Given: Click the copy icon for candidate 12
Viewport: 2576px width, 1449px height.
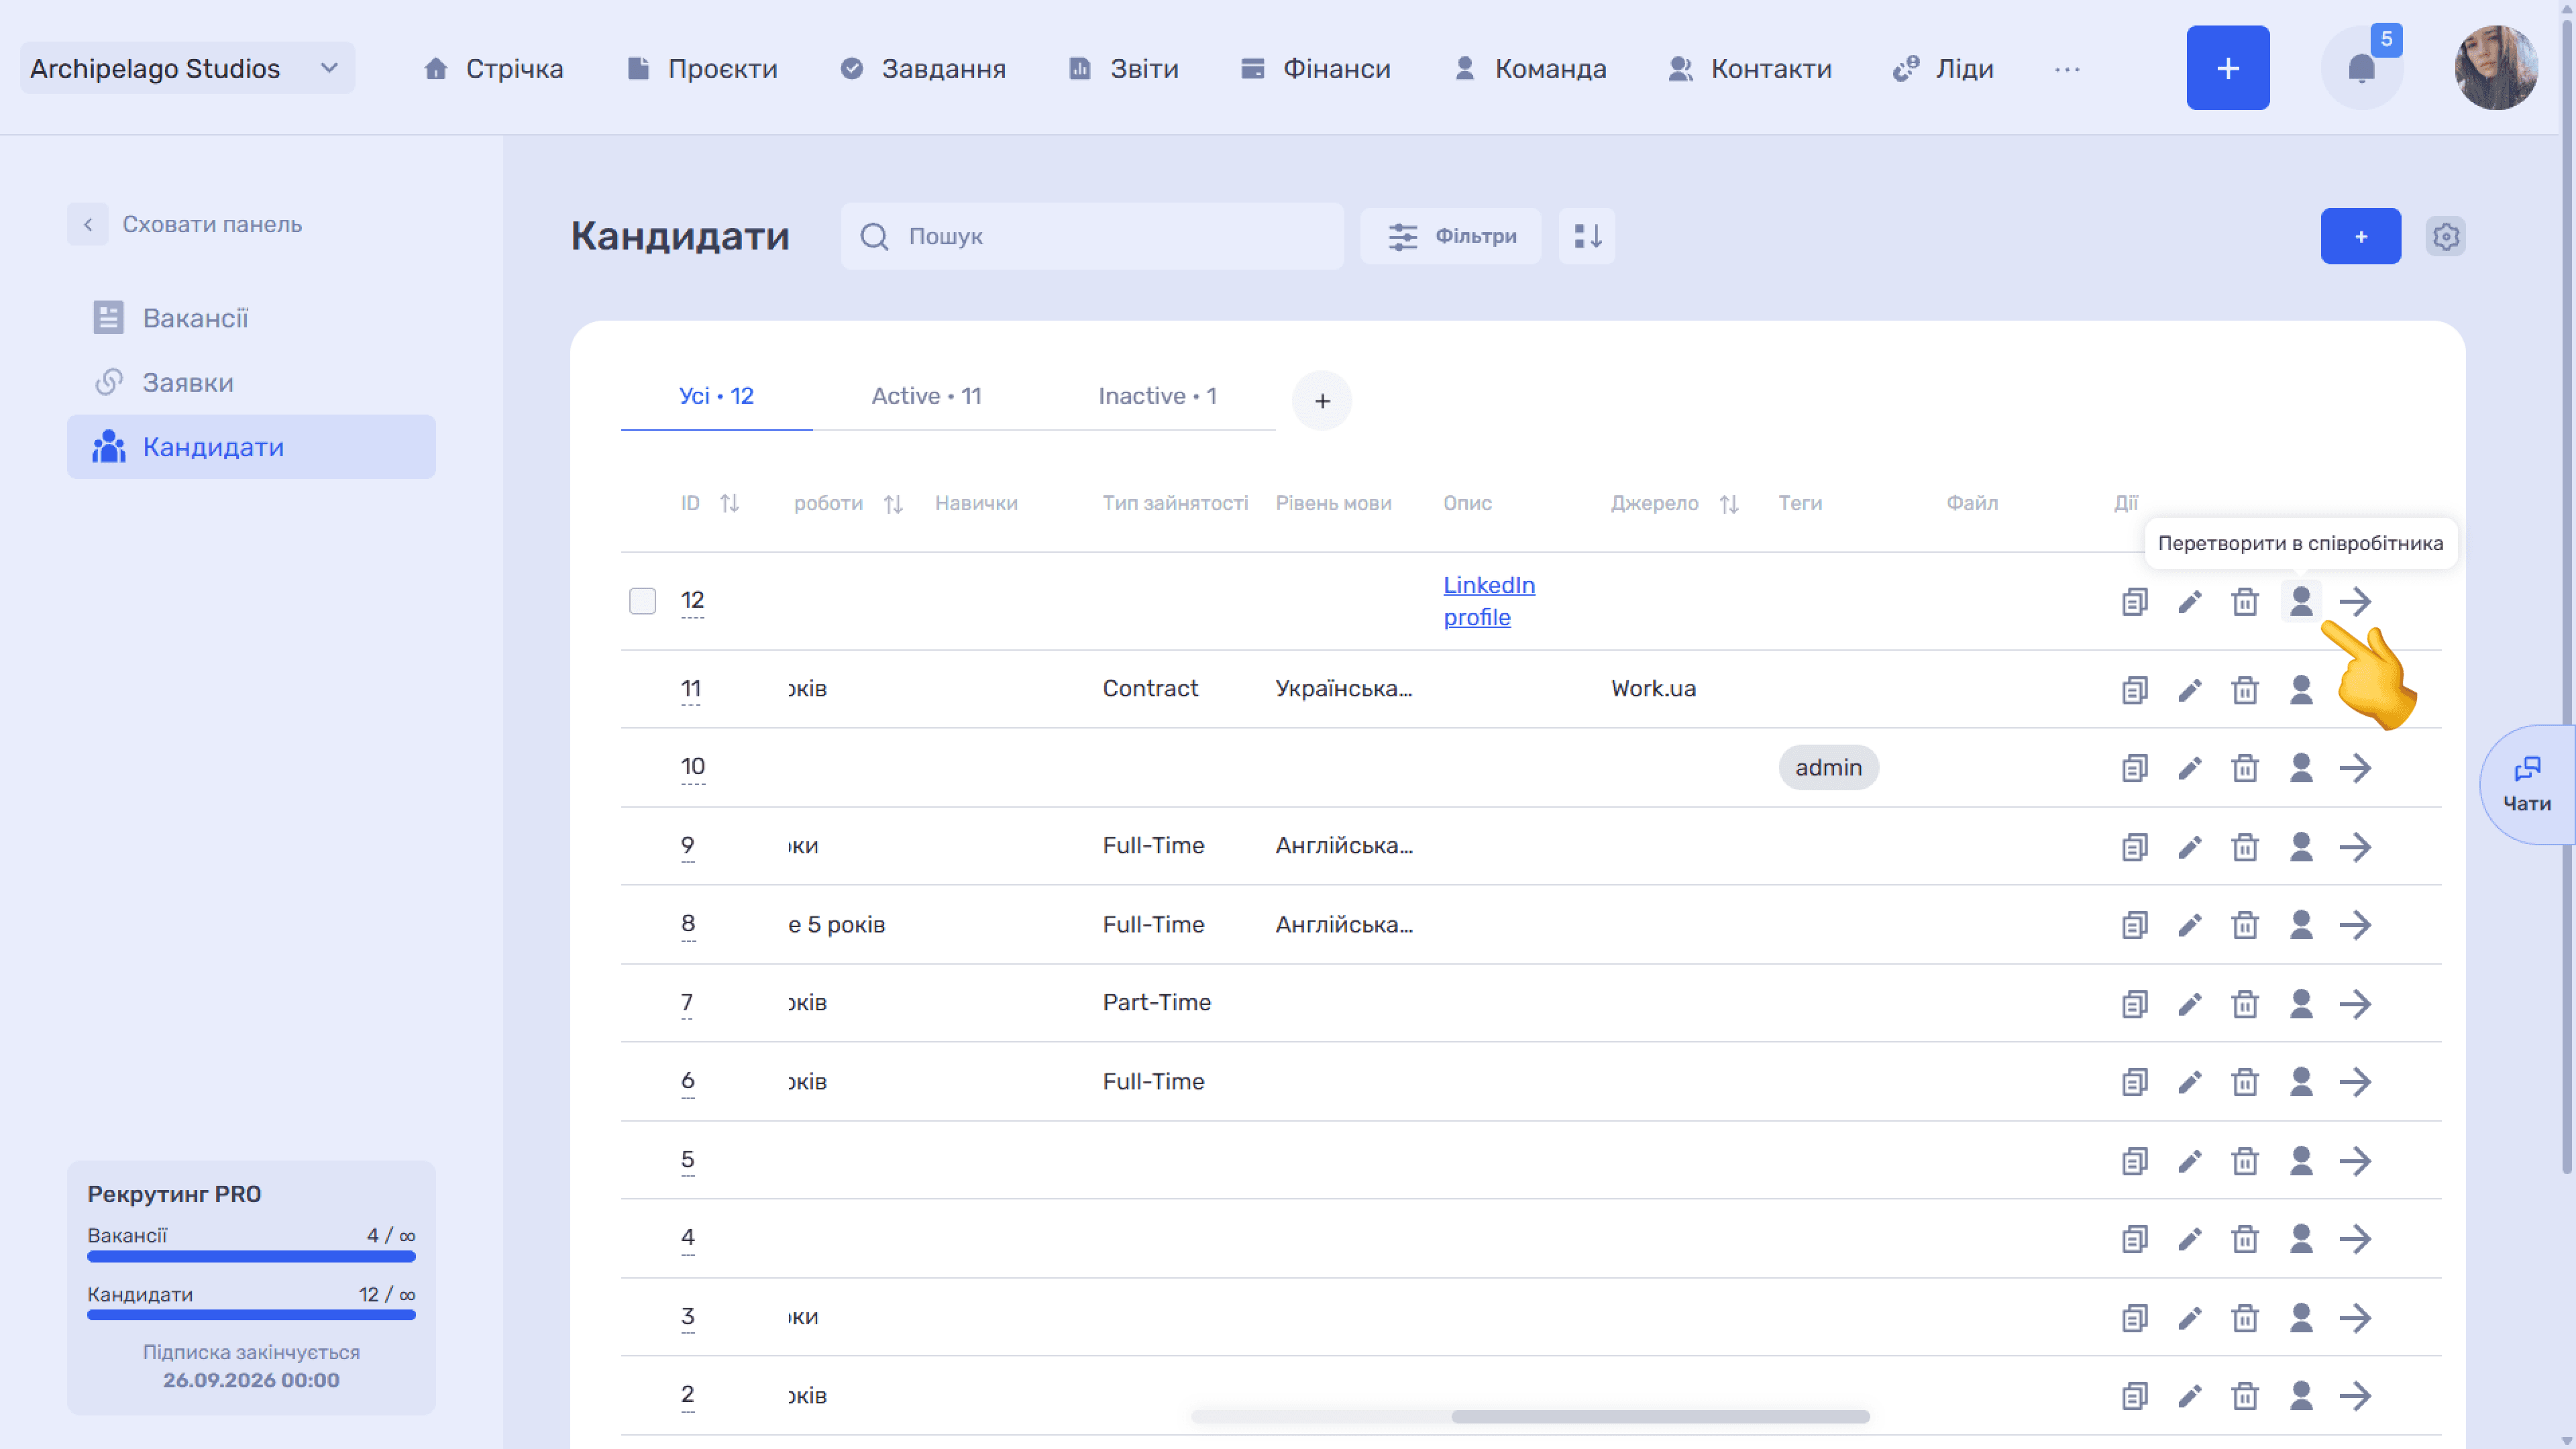Looking at the screenshot, I should [2134, 601].
